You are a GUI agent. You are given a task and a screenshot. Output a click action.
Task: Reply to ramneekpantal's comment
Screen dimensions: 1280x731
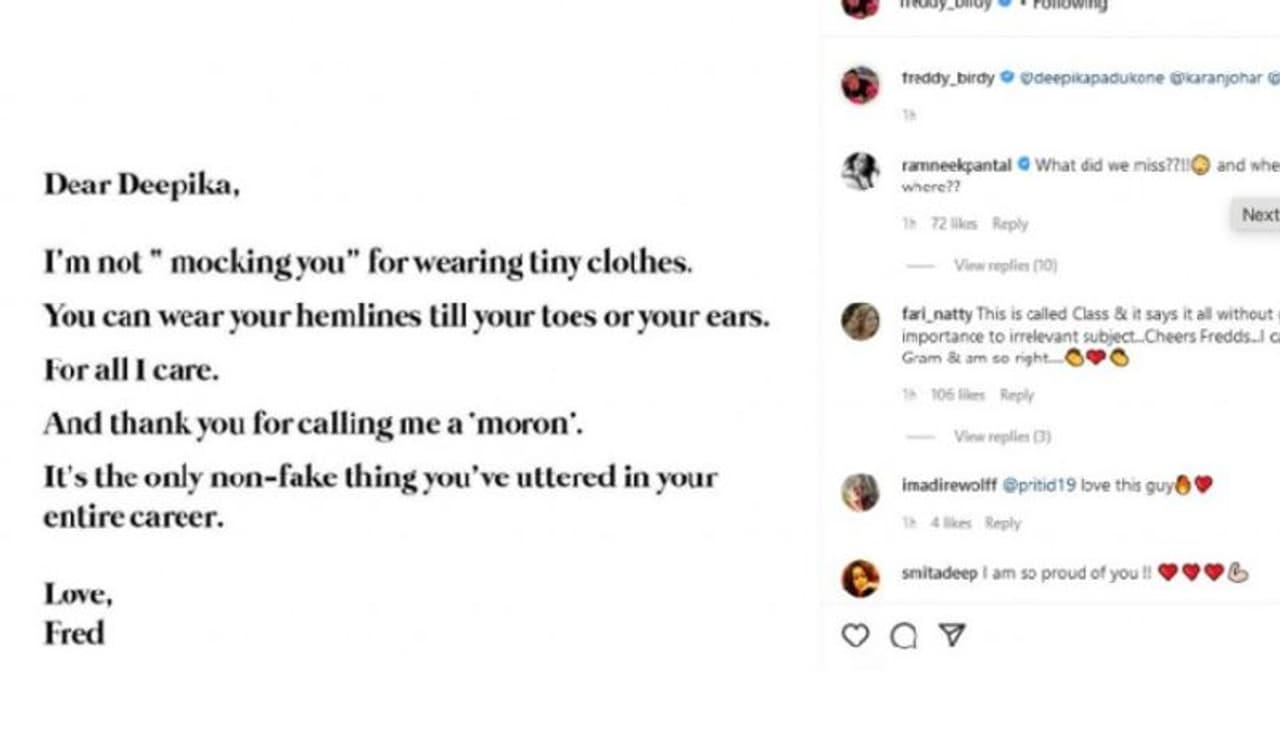pos(1010,224)
